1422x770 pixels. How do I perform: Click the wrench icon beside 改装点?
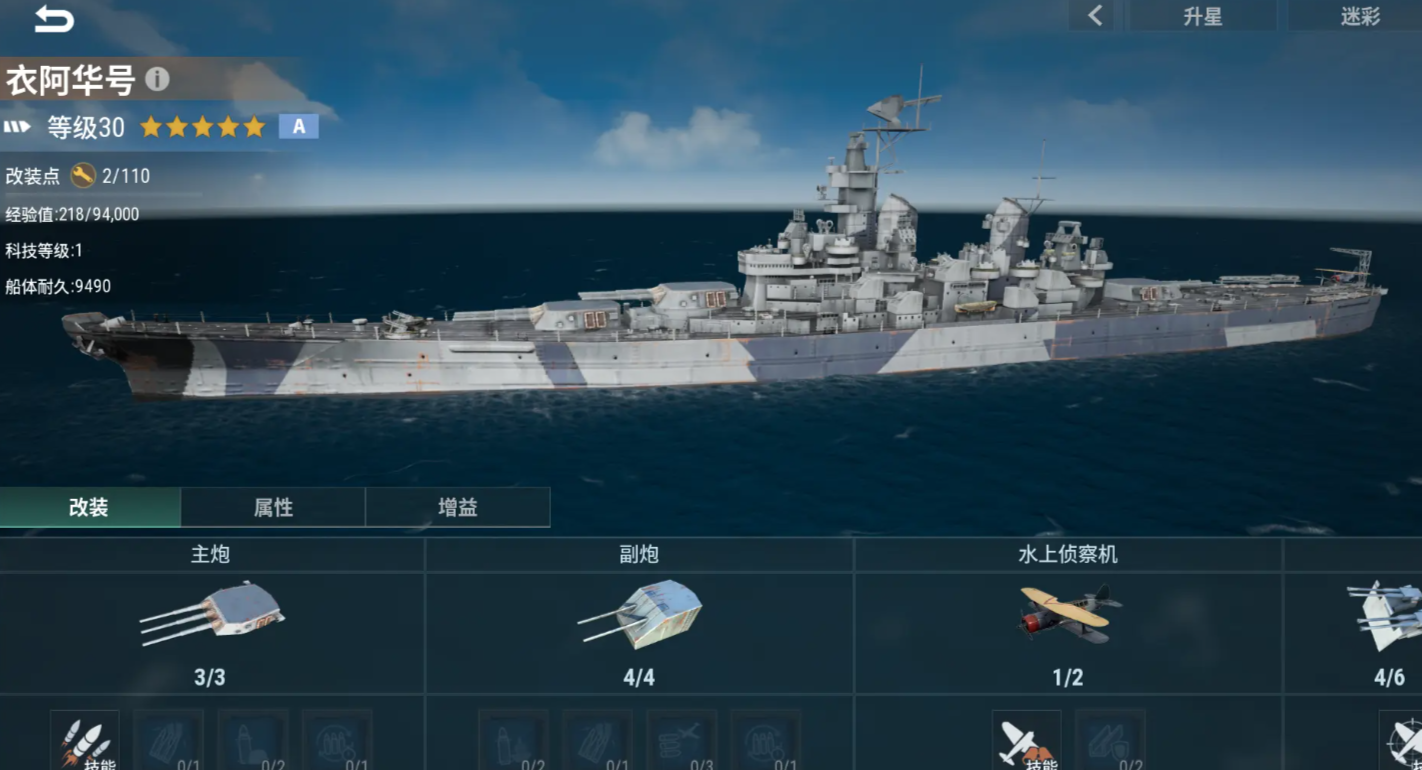83,176
